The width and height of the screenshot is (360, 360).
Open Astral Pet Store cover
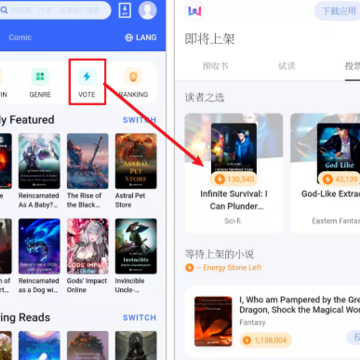tap(136, 161)
